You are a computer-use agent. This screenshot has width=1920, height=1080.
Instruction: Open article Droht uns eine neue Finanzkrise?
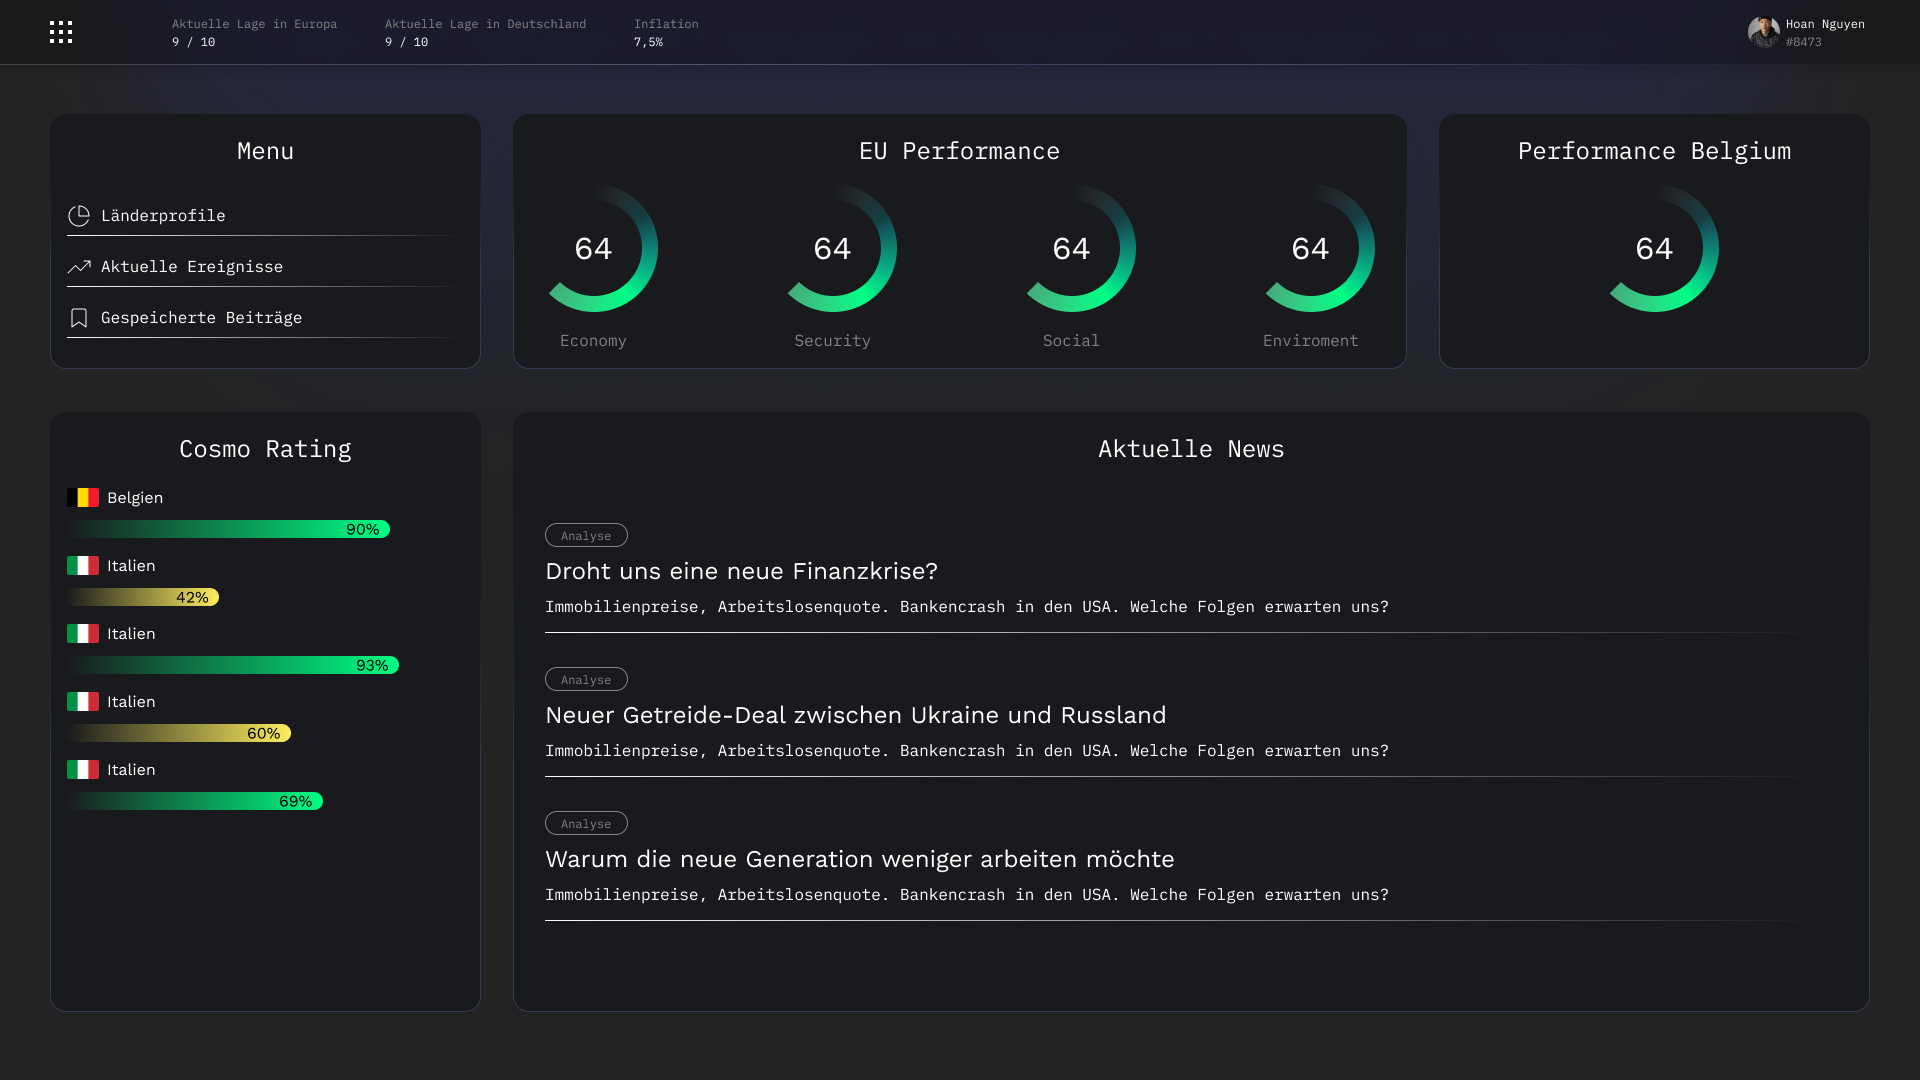741,571
